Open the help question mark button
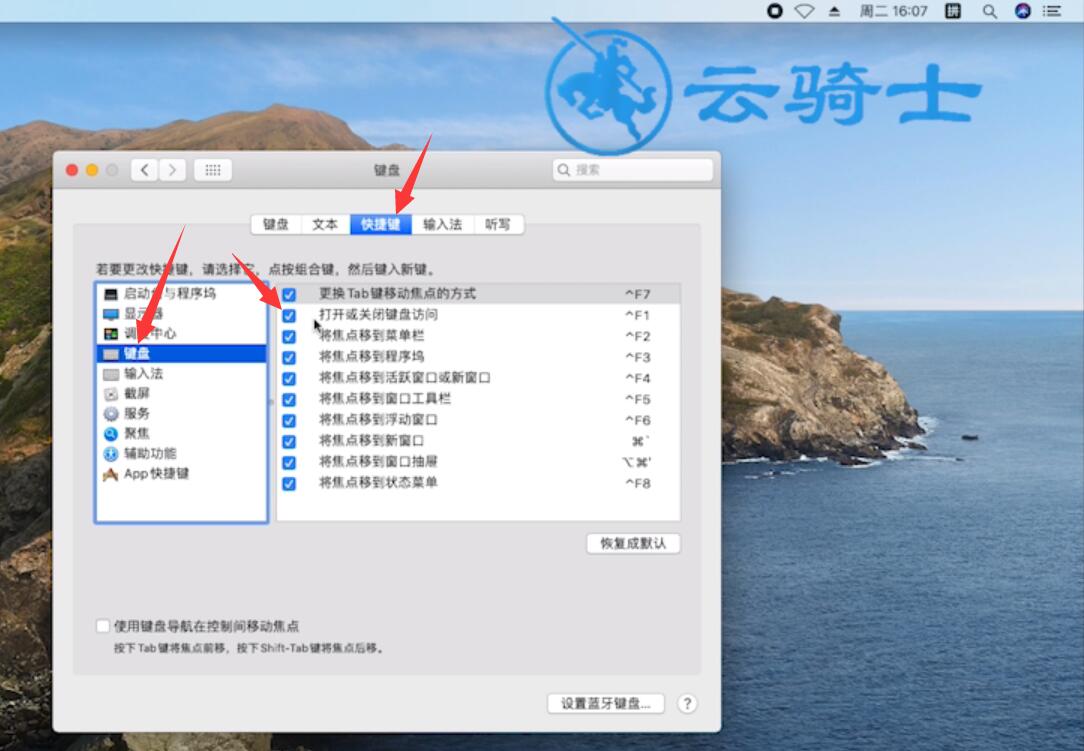Viewport: 1084px width, 751px height. 686,704
